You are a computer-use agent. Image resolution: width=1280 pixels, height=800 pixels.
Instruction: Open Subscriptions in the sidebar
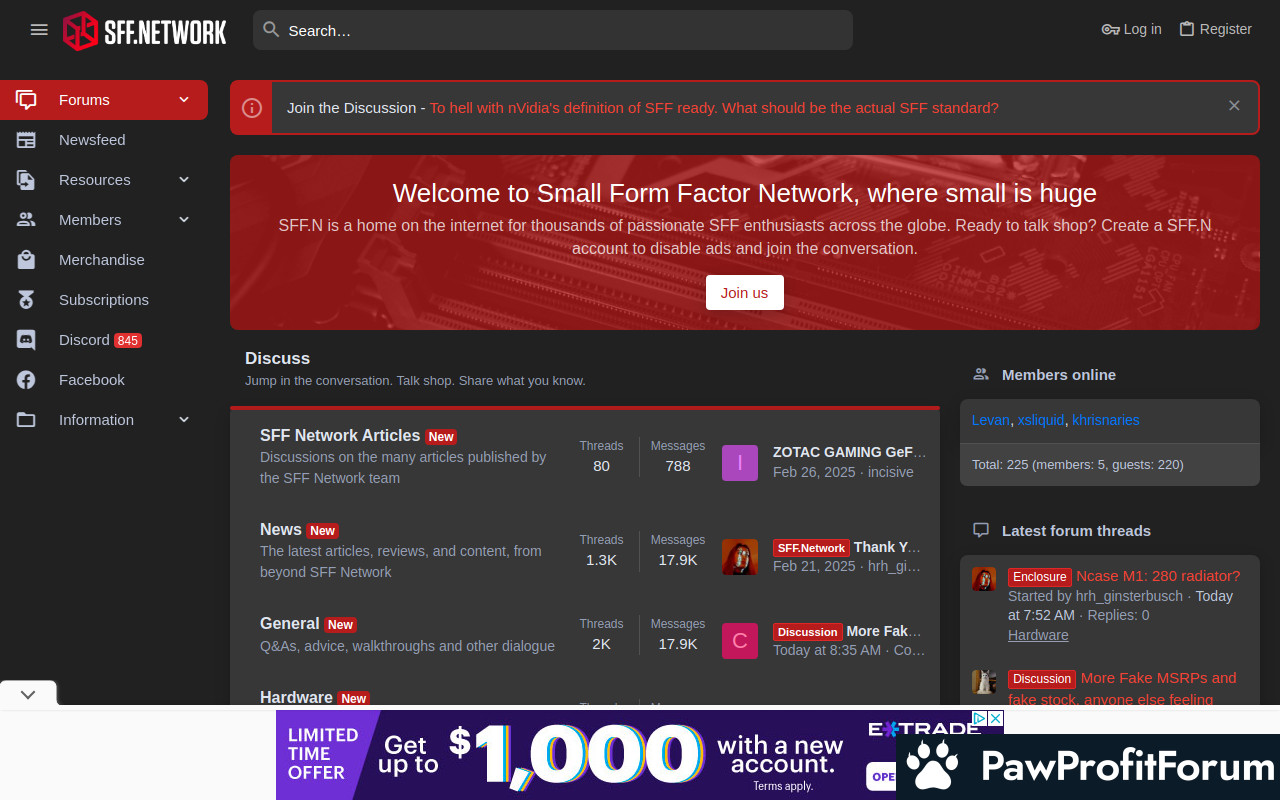coord(103,300)
